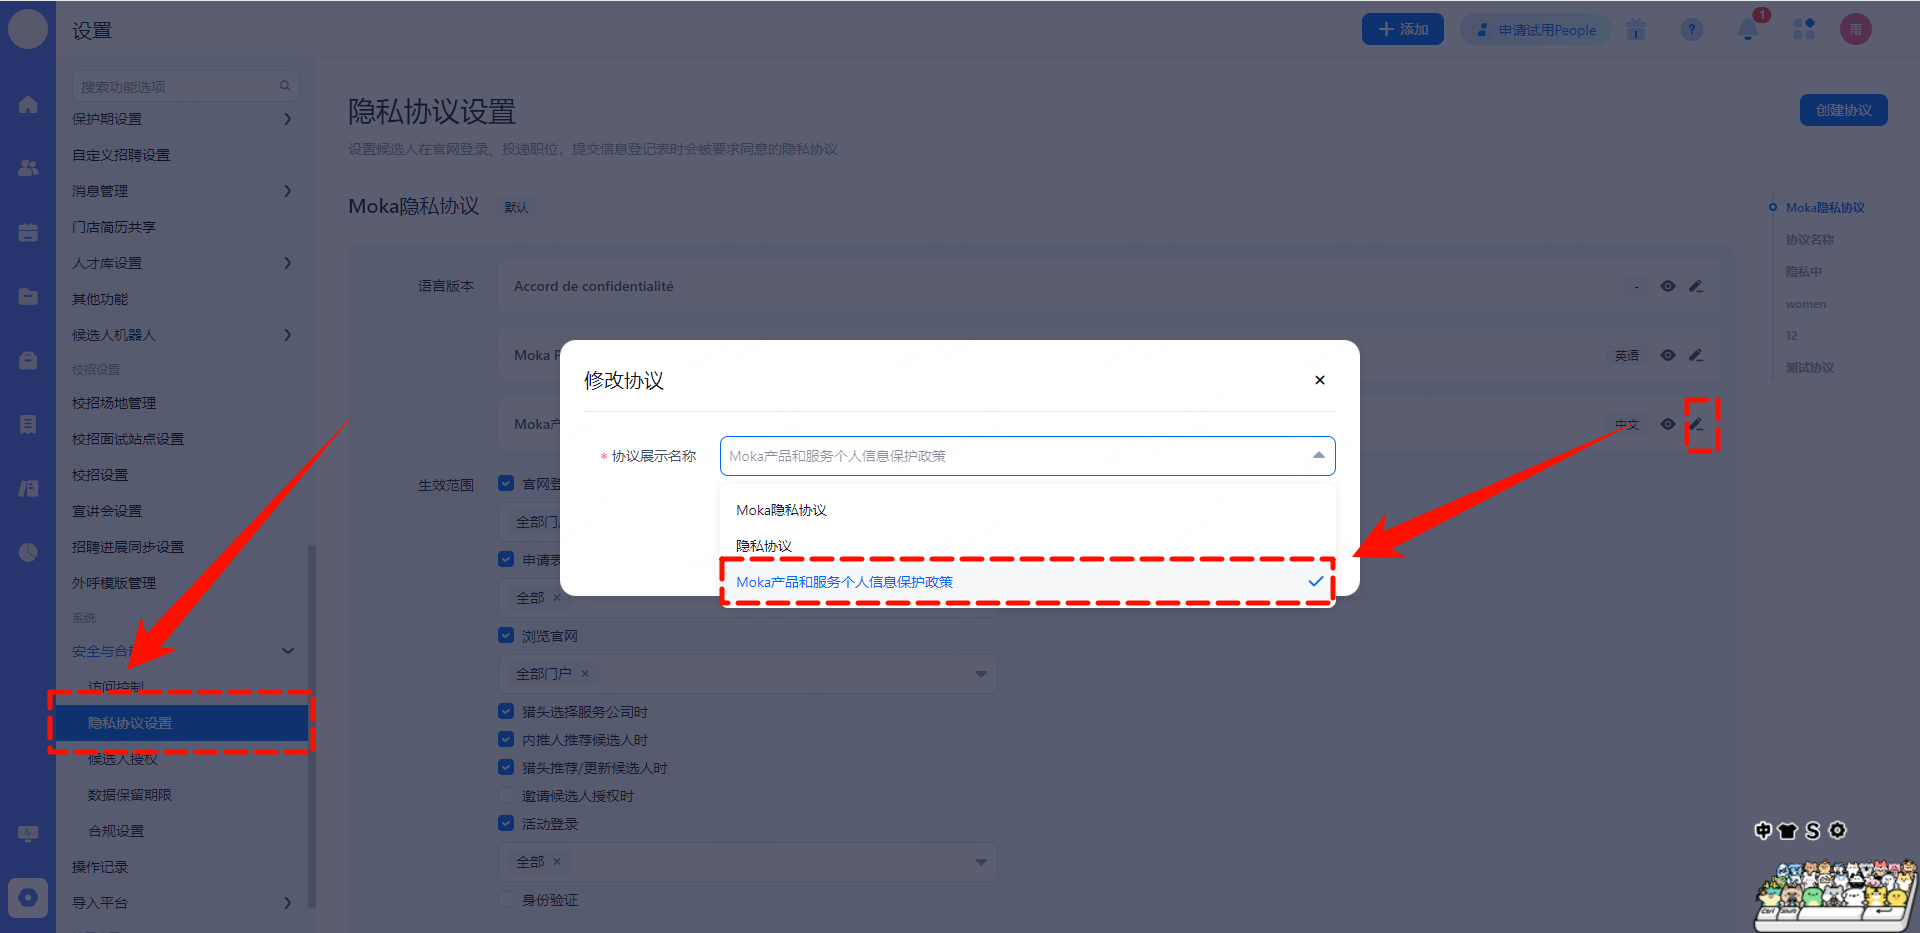
Task: Toggle the 内推人推荐候选人时 checkbox
Action: (x=506, y=739)
